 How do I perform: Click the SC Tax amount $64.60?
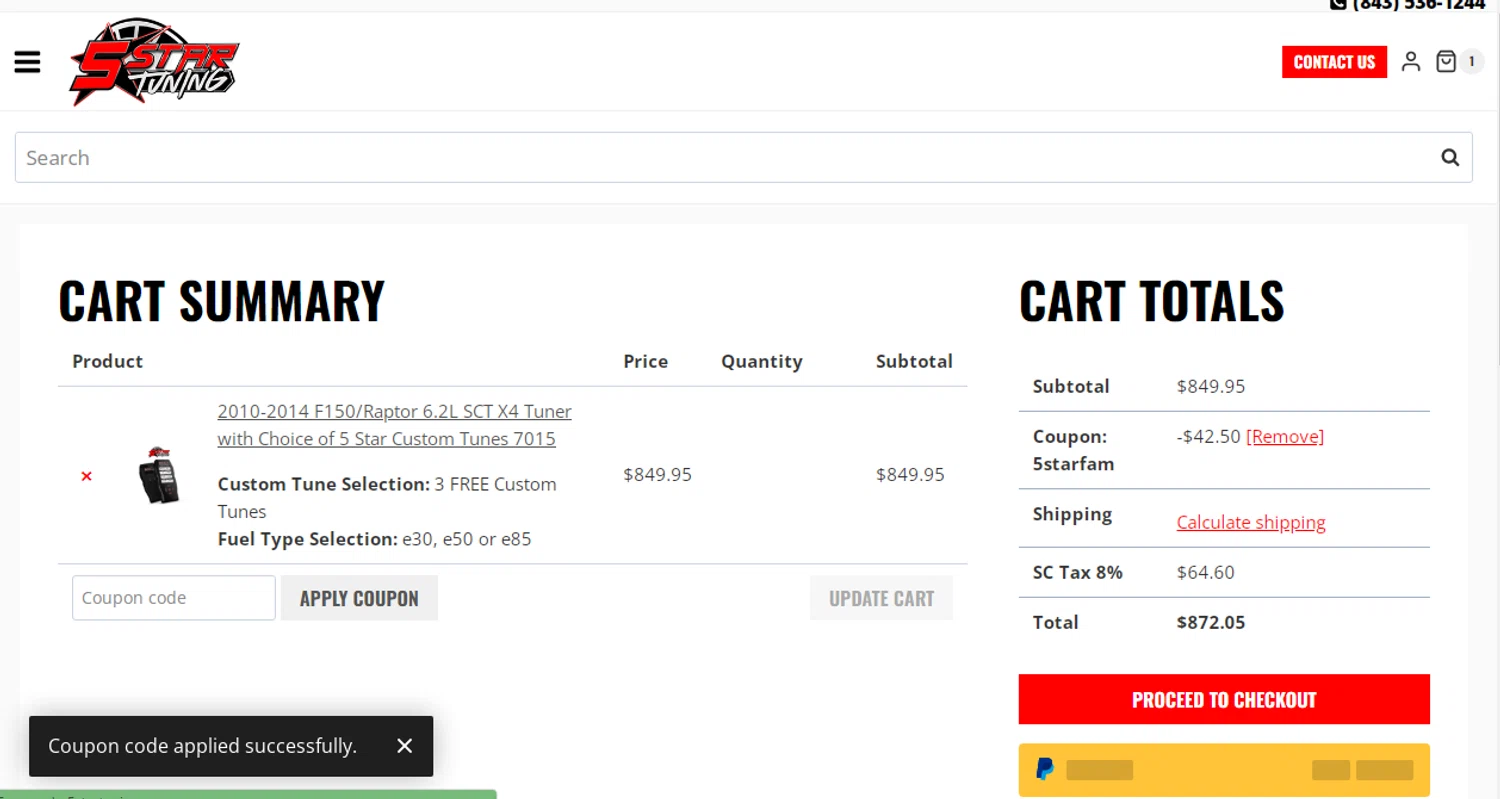1206,572
